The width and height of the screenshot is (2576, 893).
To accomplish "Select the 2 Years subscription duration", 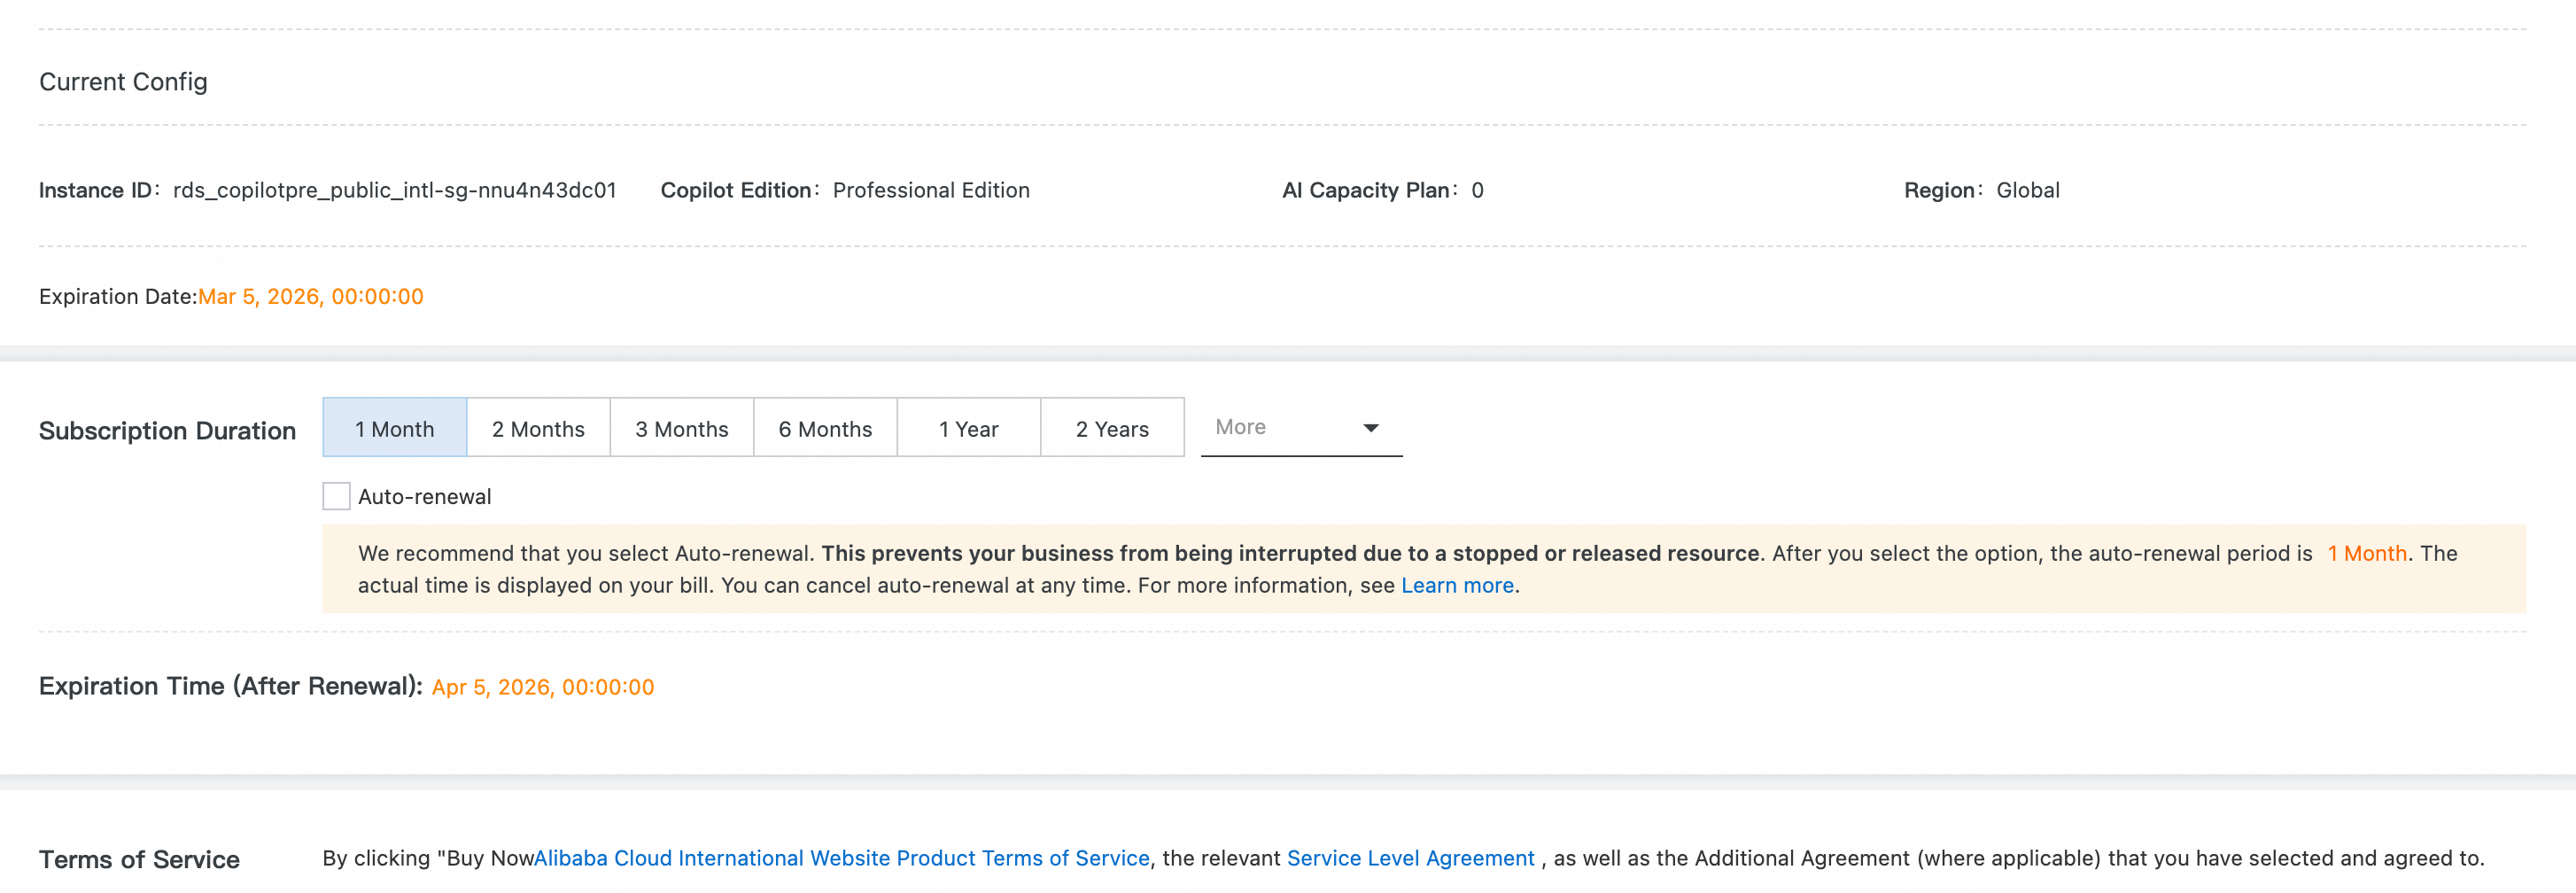I will tap(1112, 429).
